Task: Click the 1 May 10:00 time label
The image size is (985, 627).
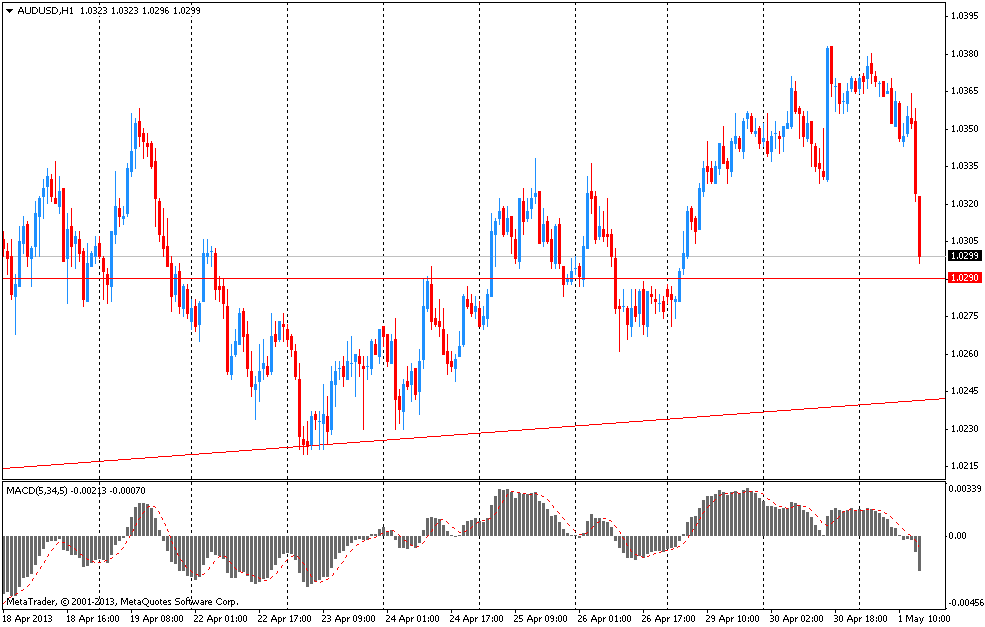Action: click(x=923, y=619)
